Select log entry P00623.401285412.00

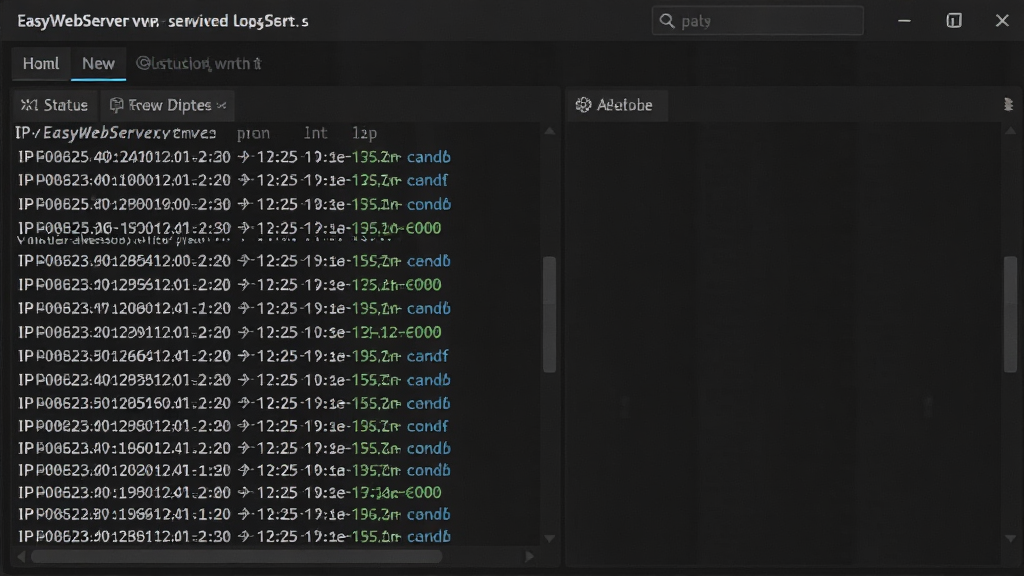coord(234,261)
